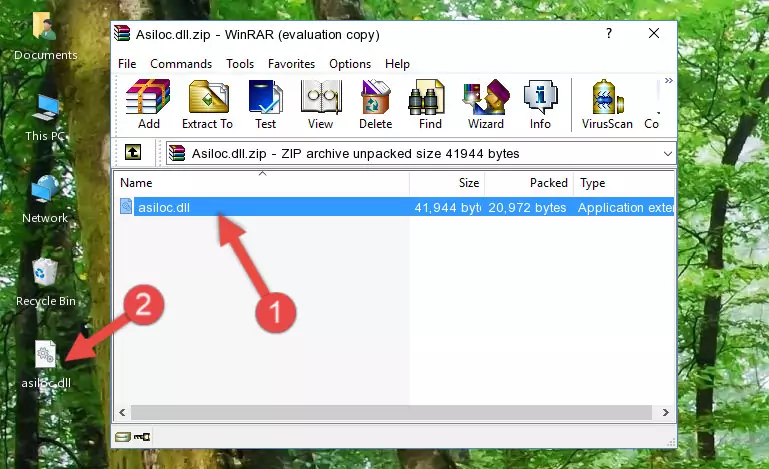Expand hidden toolbar items chevron
The image size is (769, 469).
[x=668, y=81]
